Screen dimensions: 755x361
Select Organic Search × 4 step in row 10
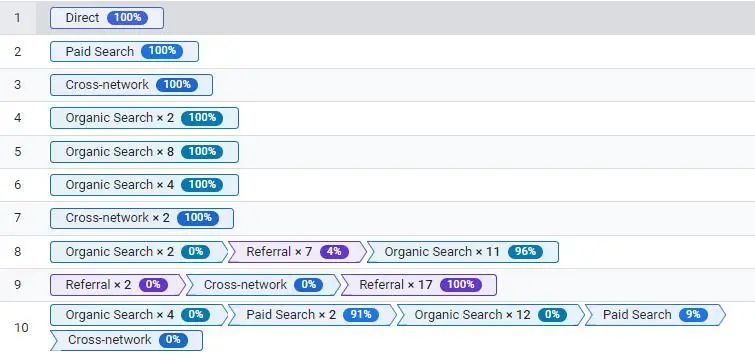(x=139, y=315)
